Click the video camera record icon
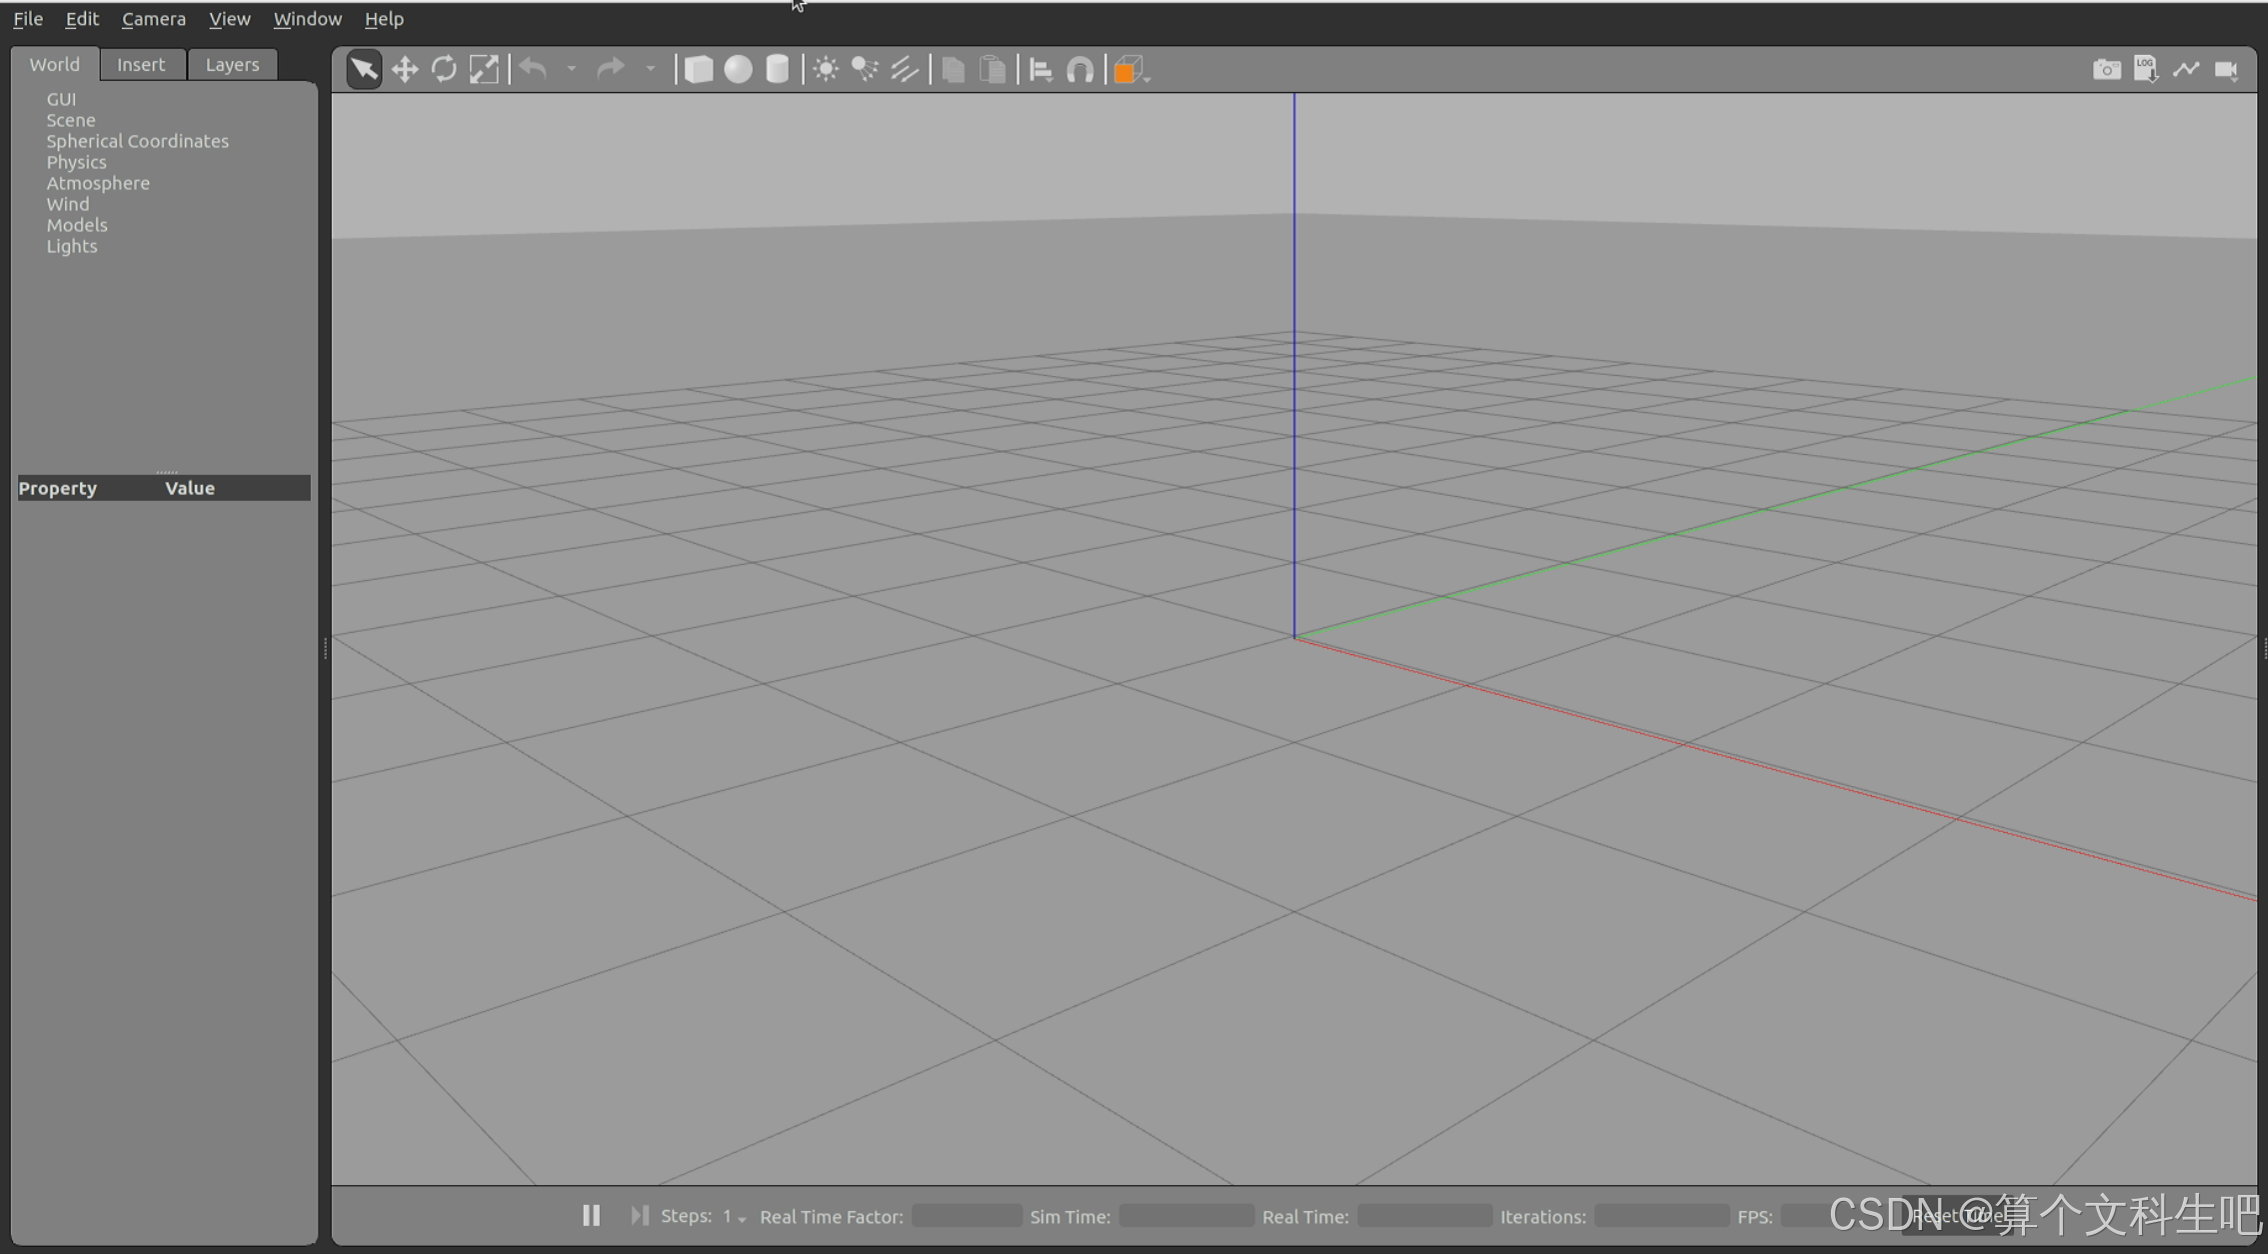The image size is (2268, 1254). (2226, 69)
